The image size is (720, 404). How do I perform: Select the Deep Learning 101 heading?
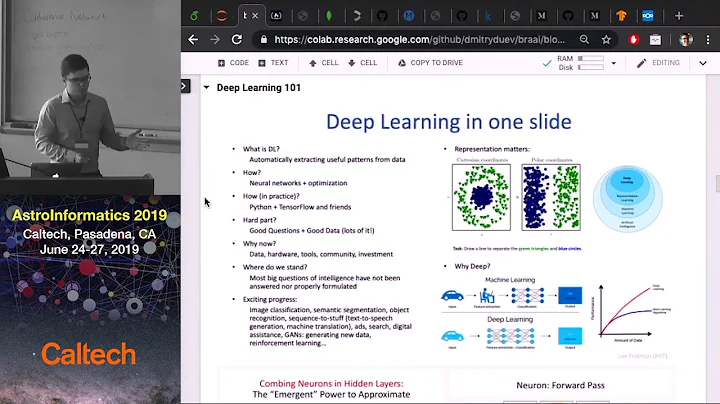[x=259, y=88]
